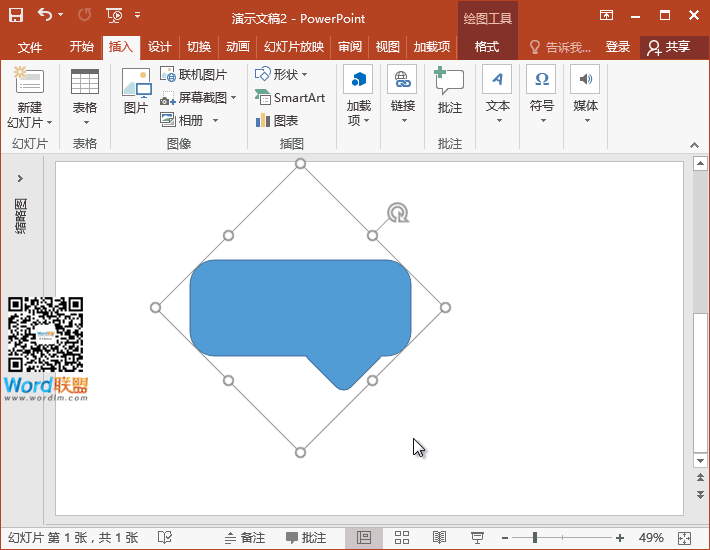Open the 格式 drawing tools tab
This screenshot has width=710, height=550.
coord(487,47)
